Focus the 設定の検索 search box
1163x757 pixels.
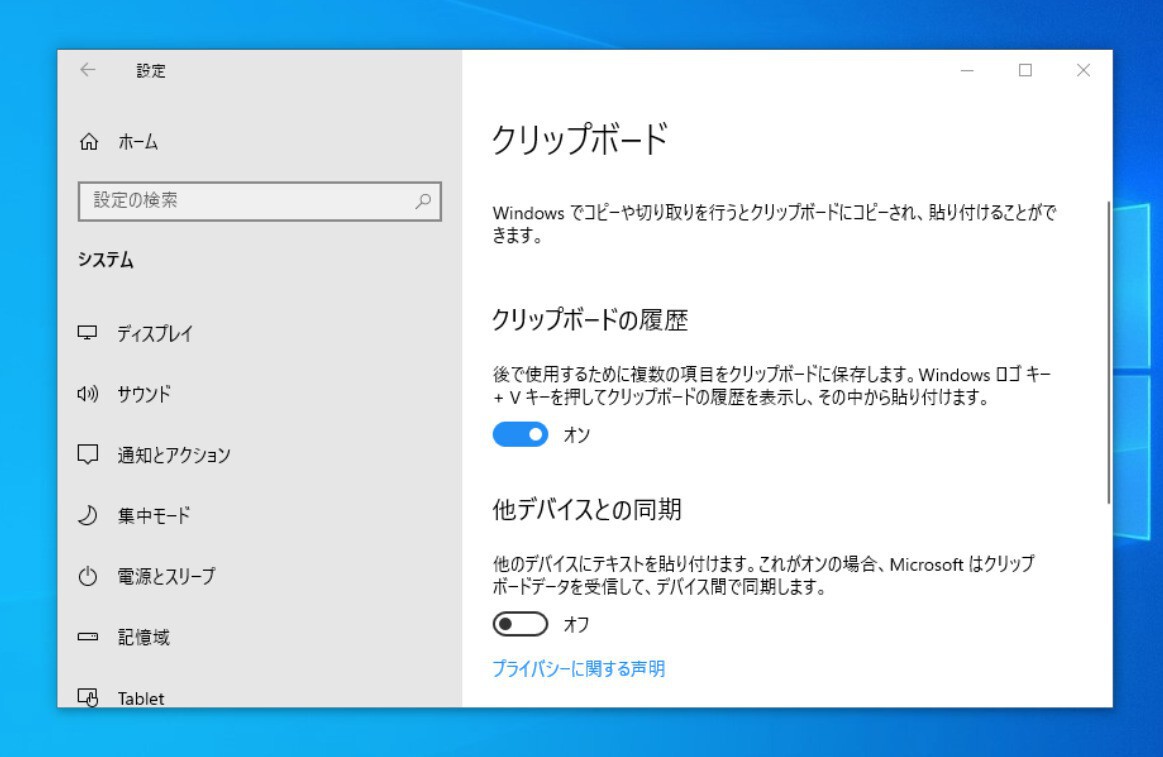[260, 201]
